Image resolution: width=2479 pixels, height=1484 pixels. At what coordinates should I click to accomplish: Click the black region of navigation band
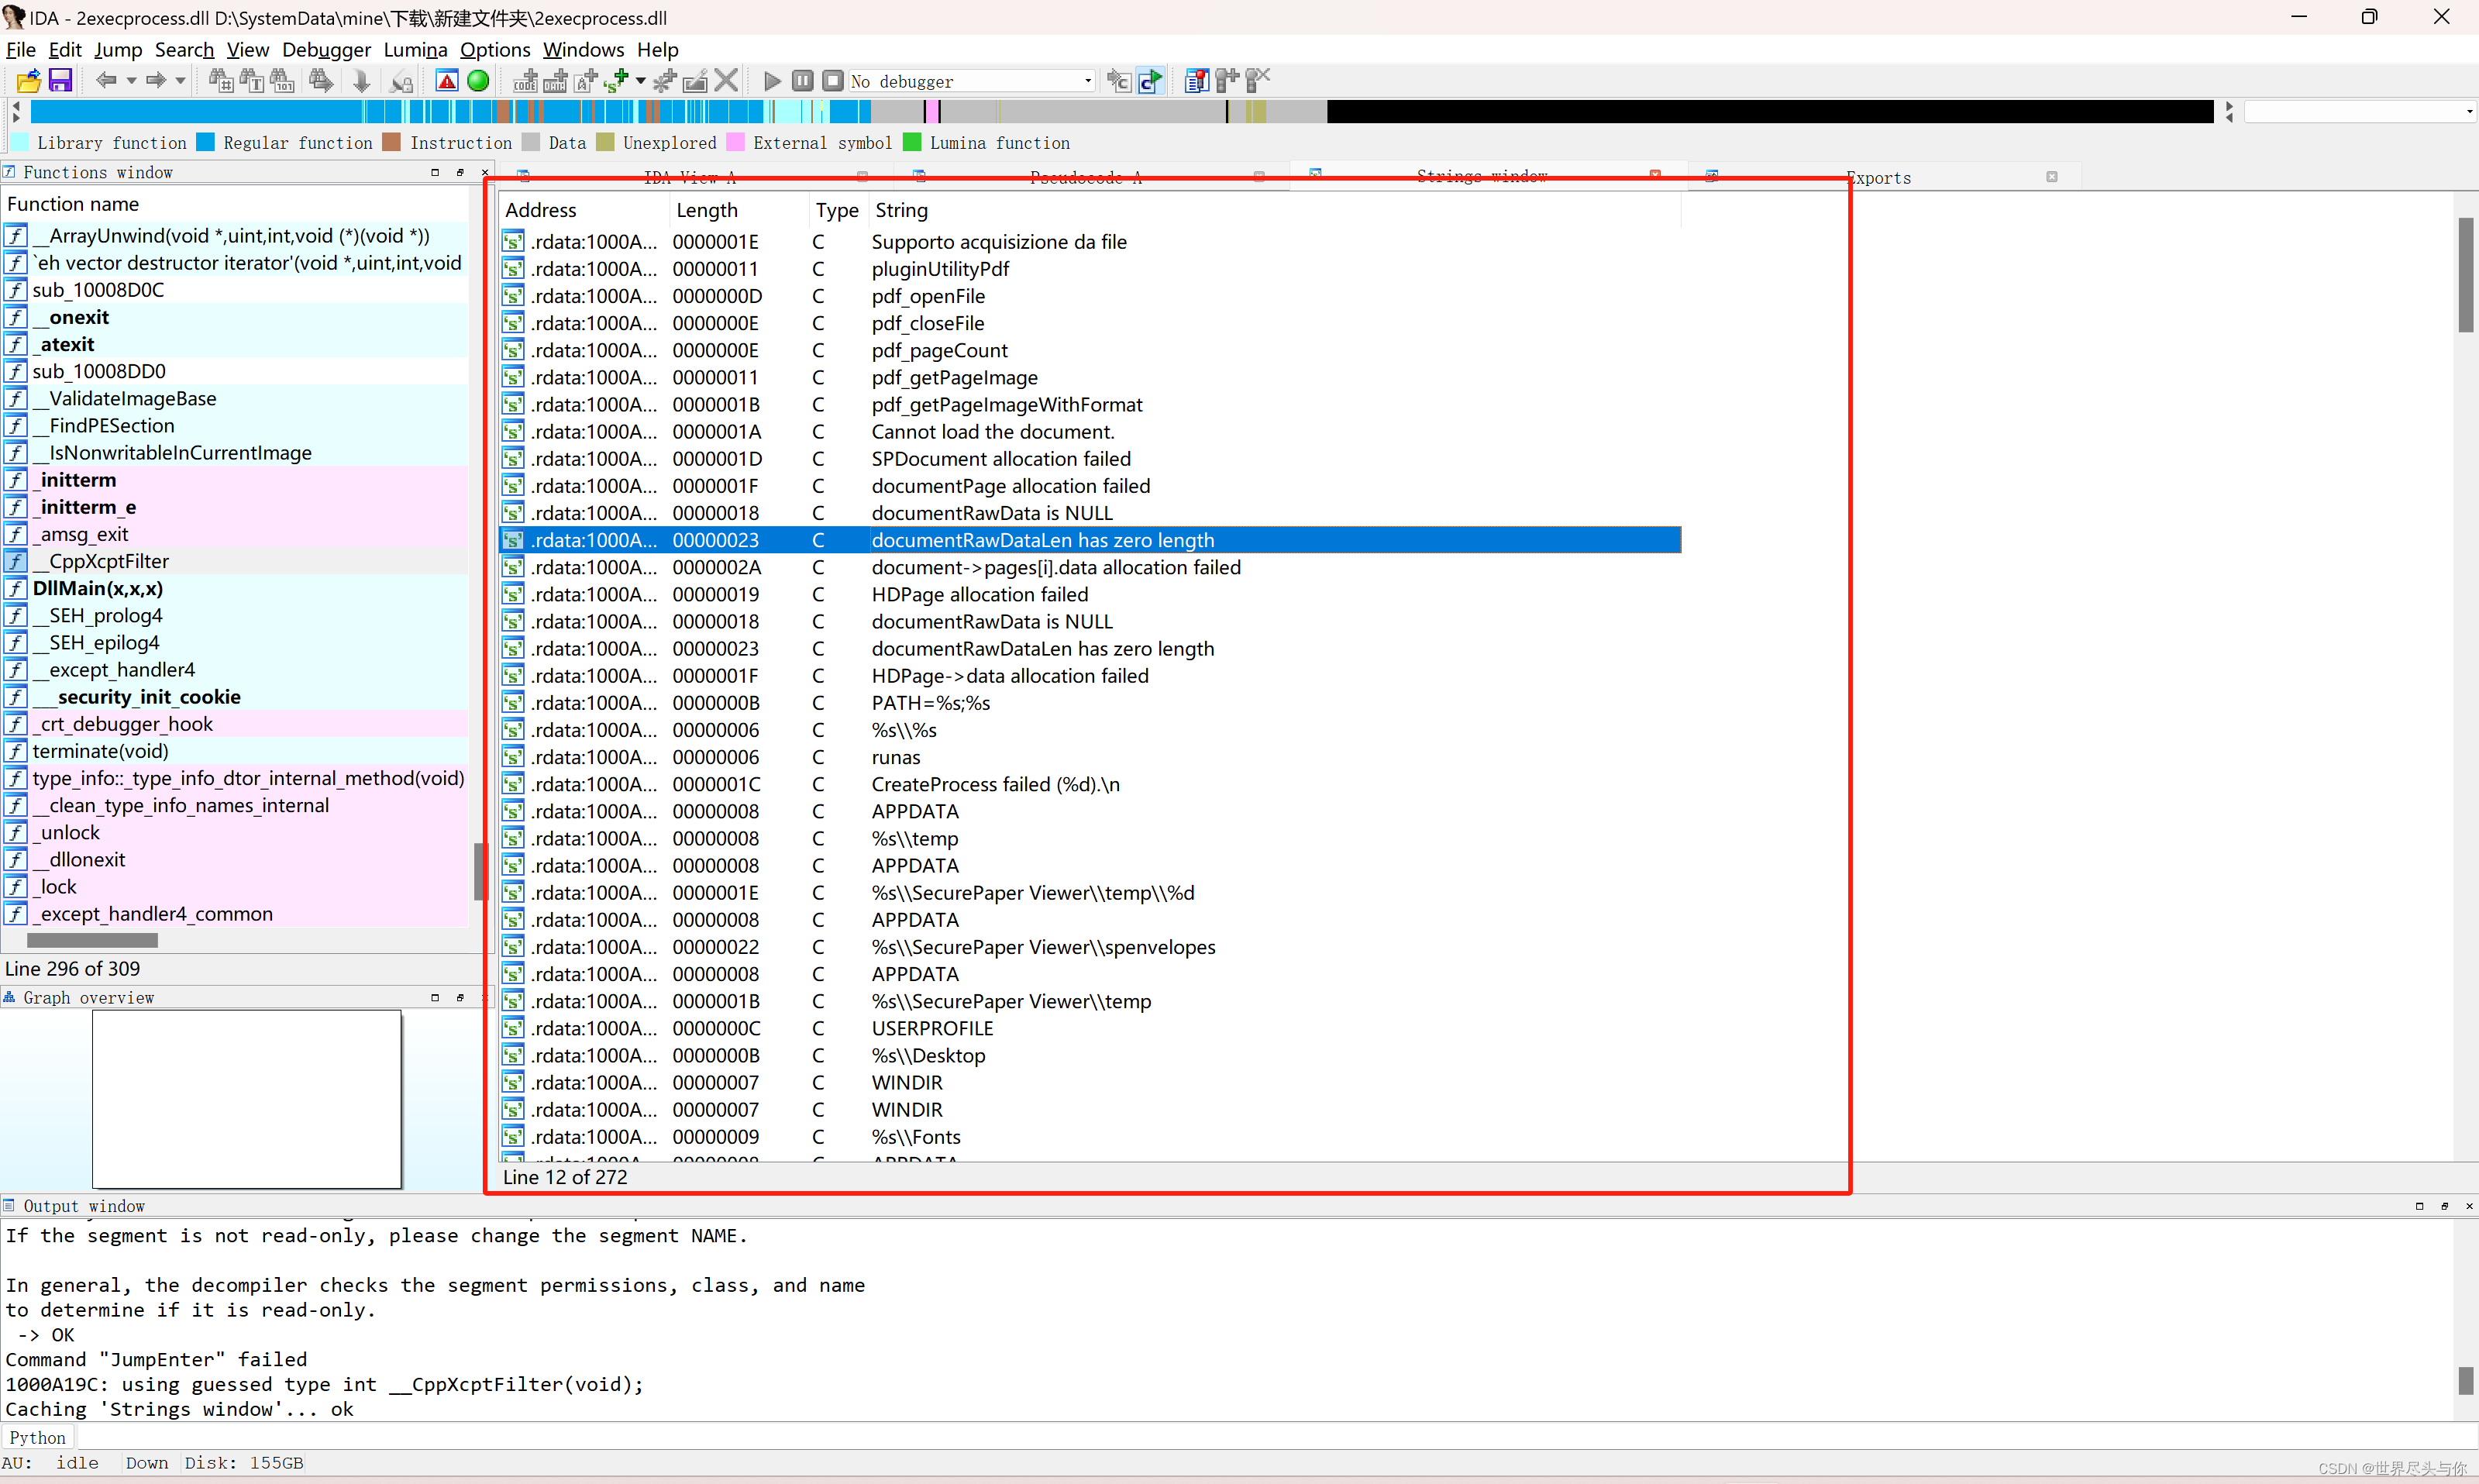pos(1770,111)
